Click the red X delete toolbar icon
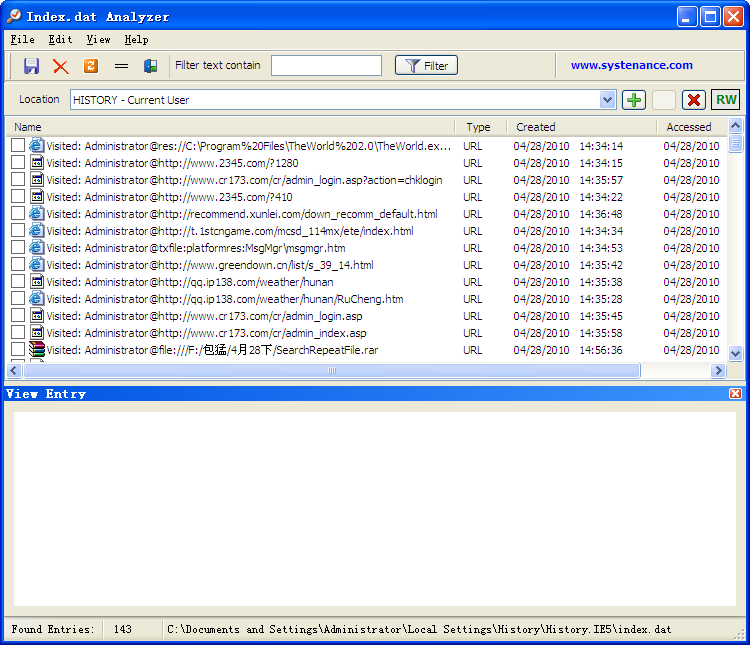The height and width of the screenshot is (645, 750). pyautogui.click(x=61, y=66)
